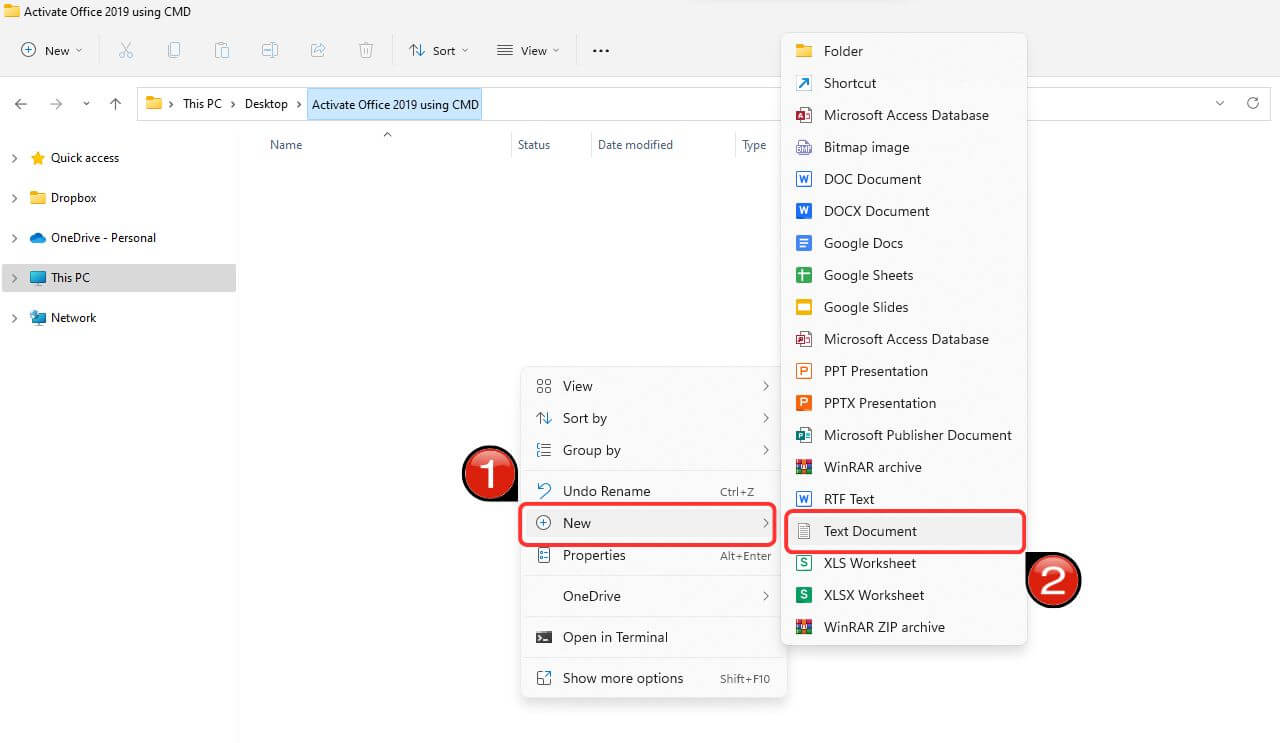This screenshot has width=1280, height=743.
Task: Go up one folder level arrow
Action: click(115, 104)
